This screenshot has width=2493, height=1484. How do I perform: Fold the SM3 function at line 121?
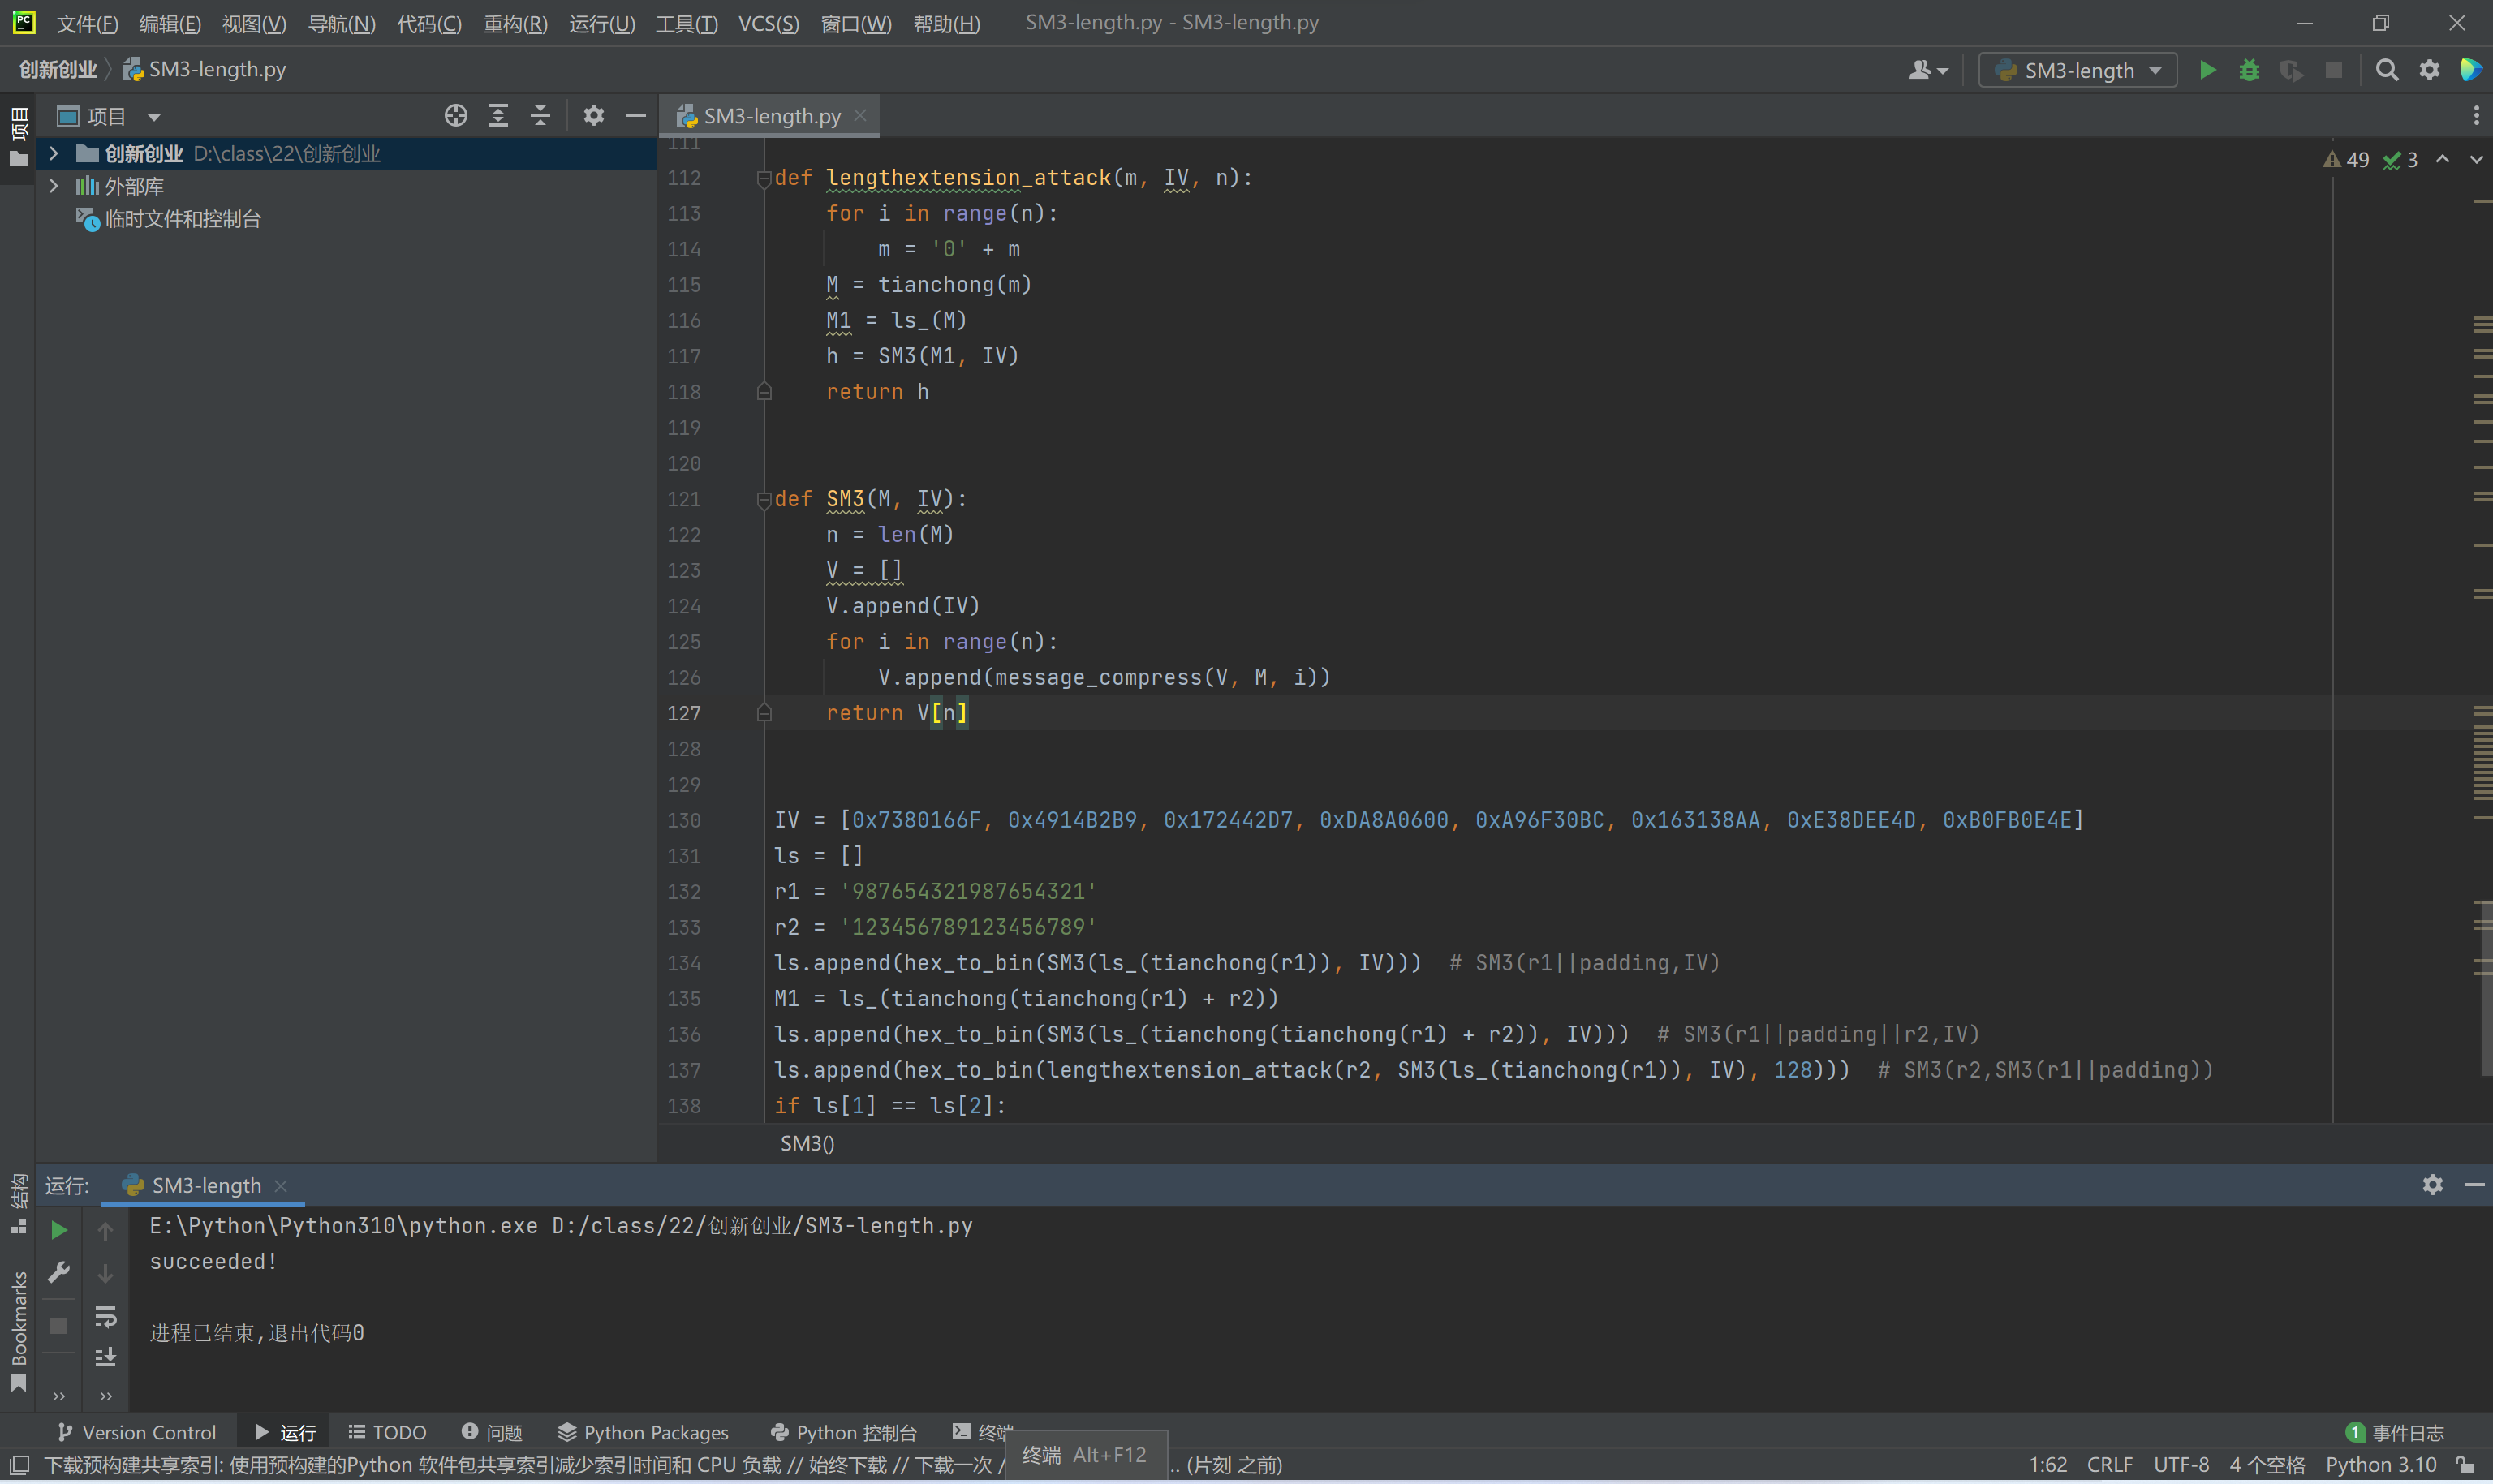coord(764,499)
